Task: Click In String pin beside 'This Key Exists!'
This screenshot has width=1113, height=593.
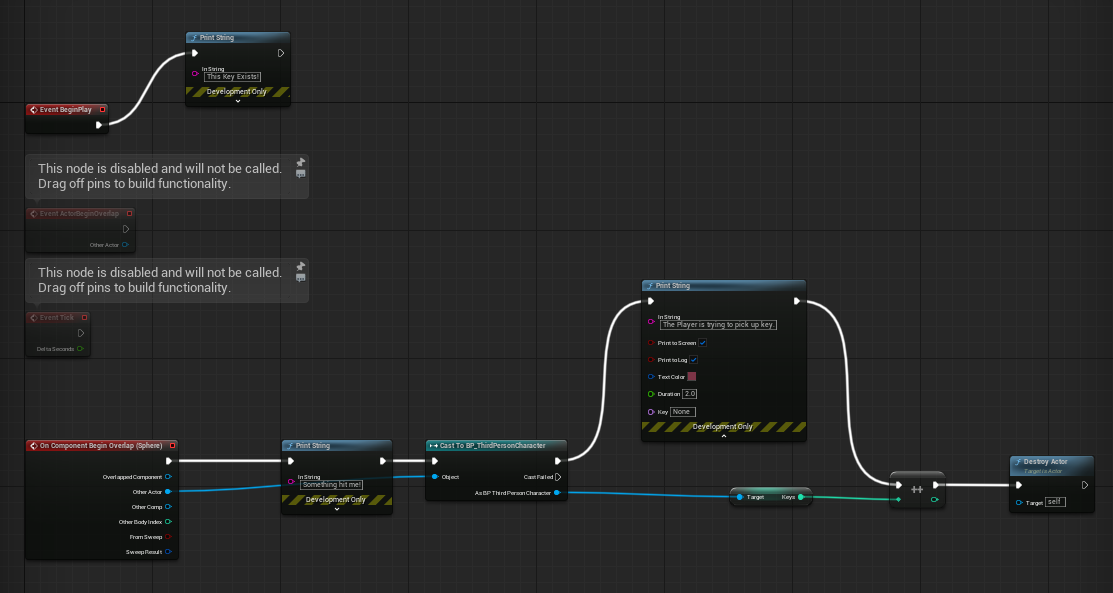Action: click(x=194, y=73)
